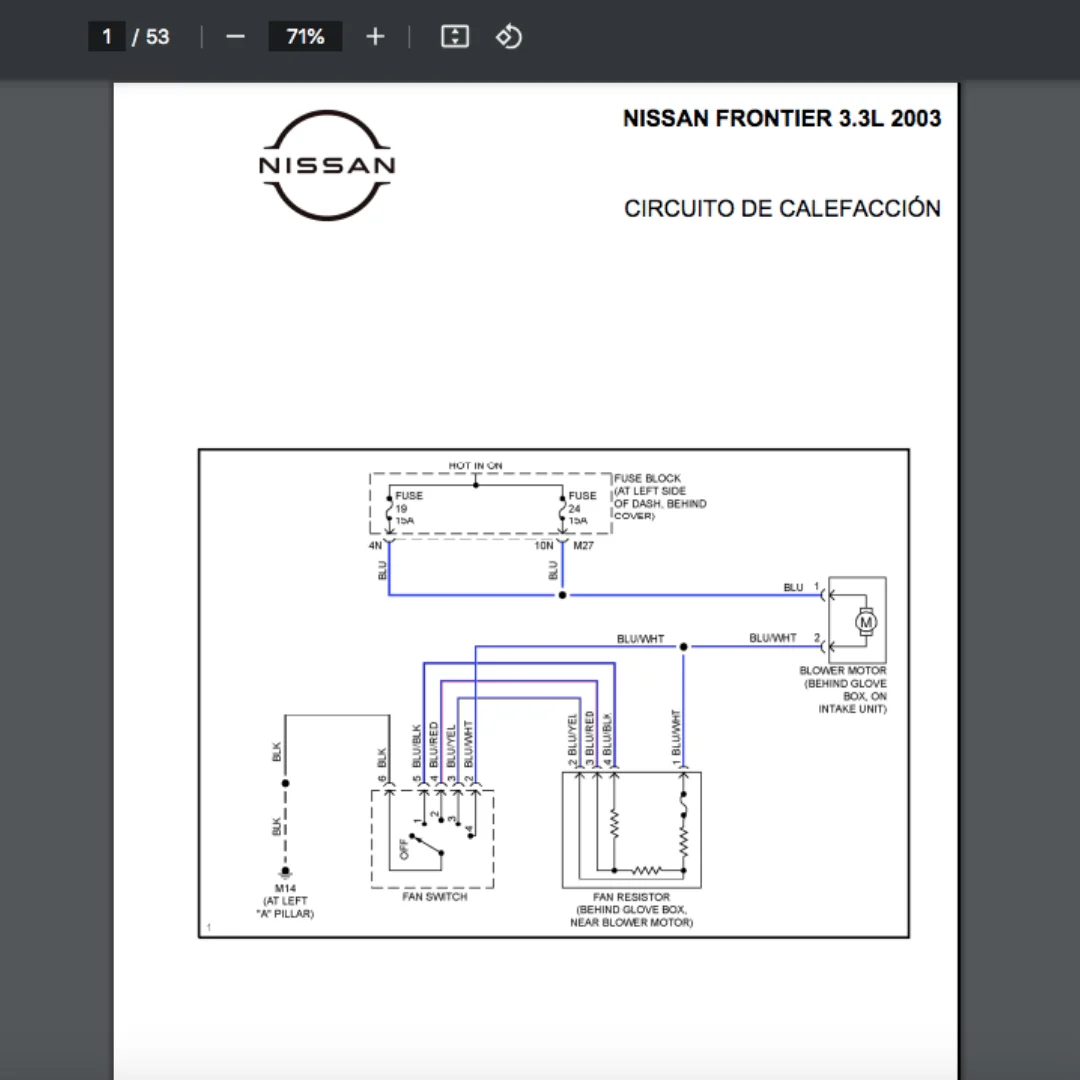This screenshot has width=1080, height=1080.
Task: Click the FUSE BLOCK description text
Action: point(660,497)
